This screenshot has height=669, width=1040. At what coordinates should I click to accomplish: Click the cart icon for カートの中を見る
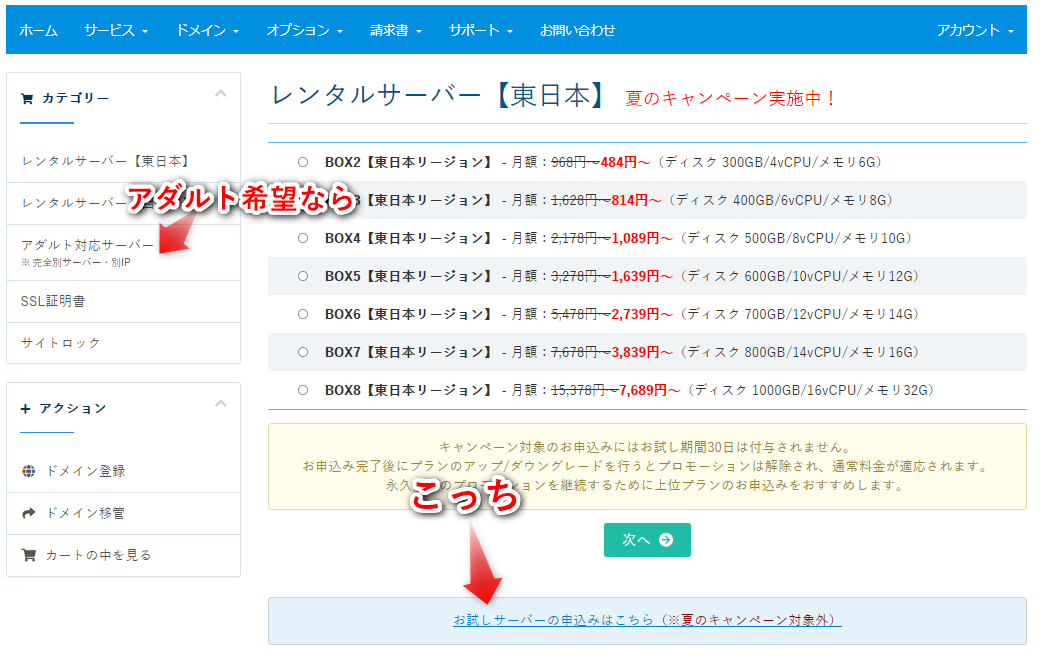click(x=28, y=555)
